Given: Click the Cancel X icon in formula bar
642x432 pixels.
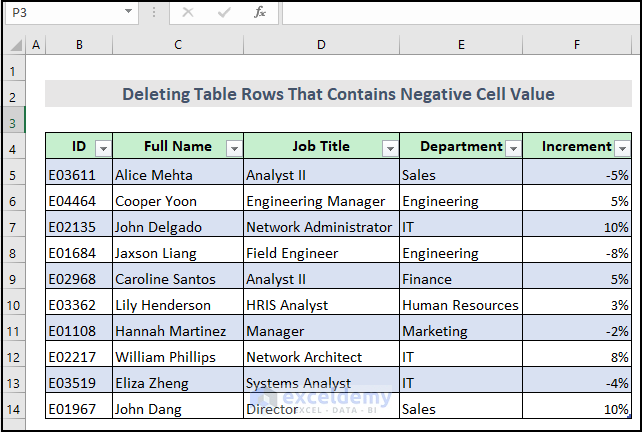Looking at the screenshot, I should point(188,12).
